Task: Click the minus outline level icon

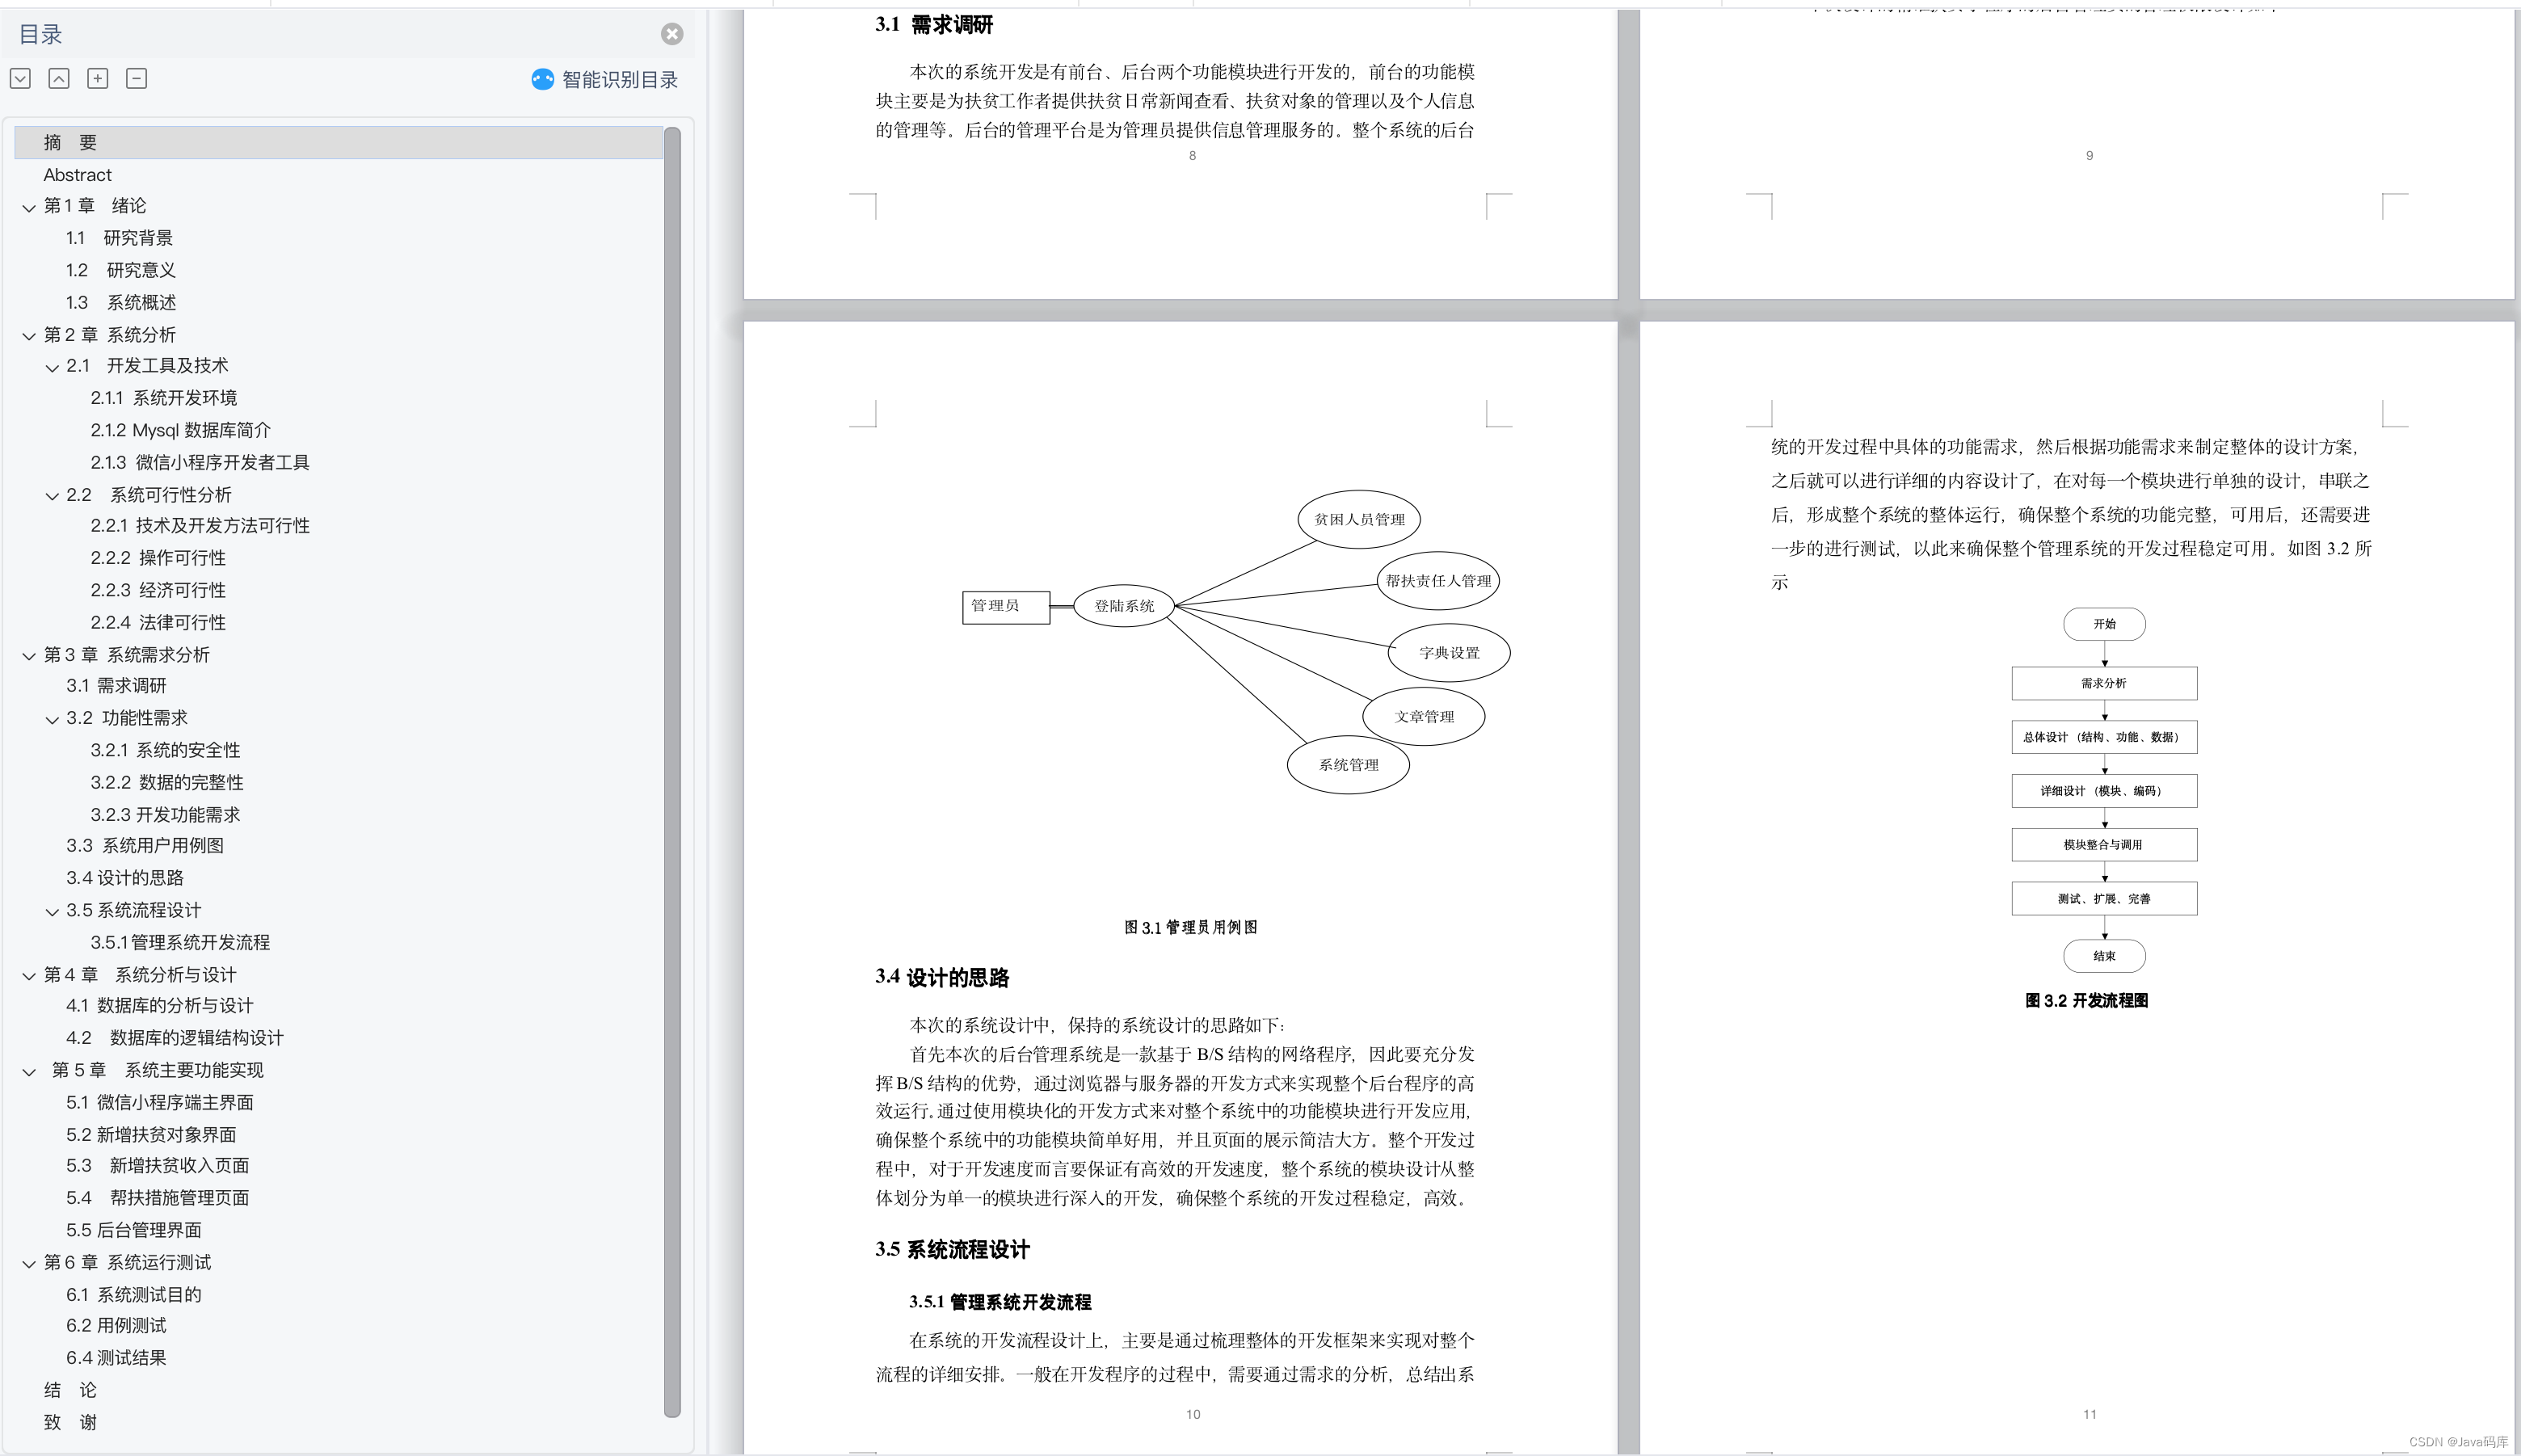Action: pos(136,78)
